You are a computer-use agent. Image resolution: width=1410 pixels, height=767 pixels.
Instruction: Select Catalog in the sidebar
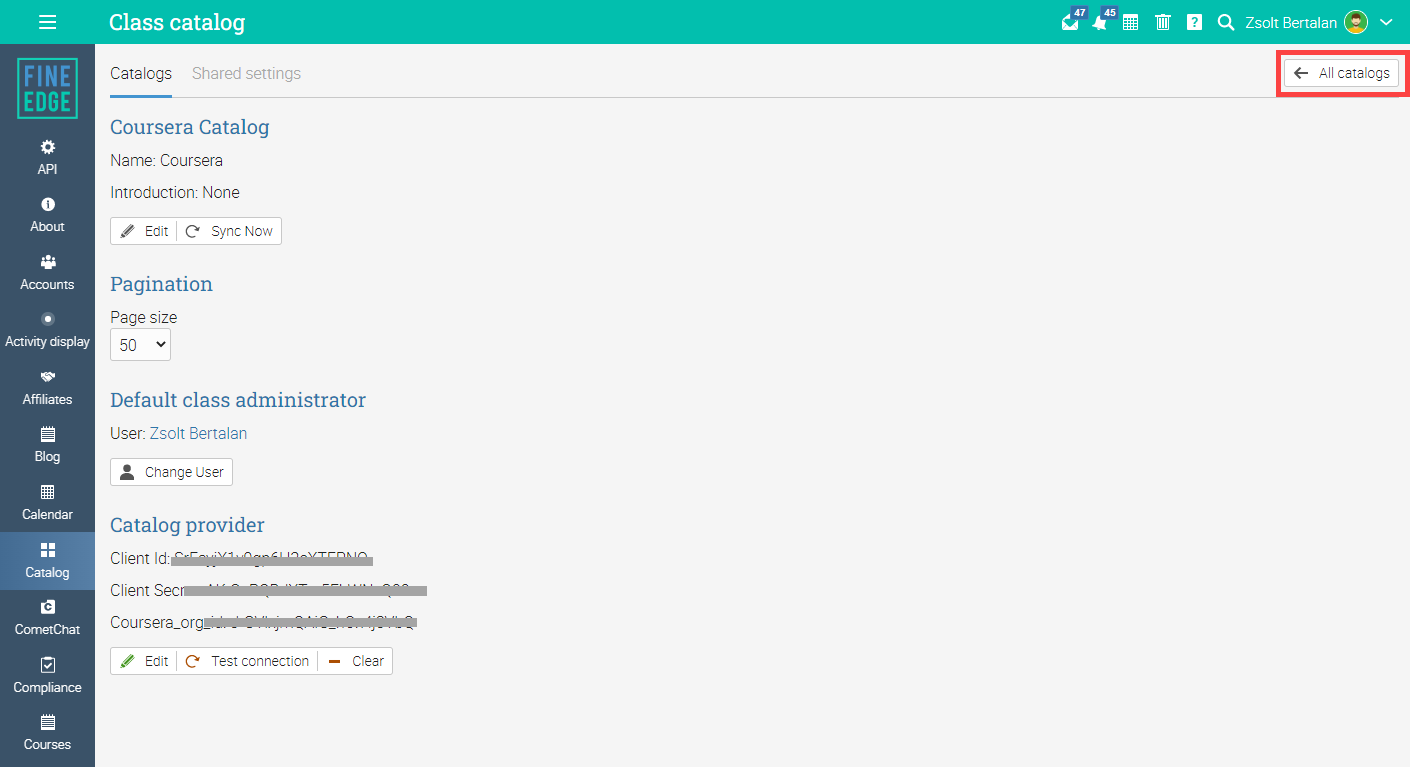[x=47, y=561]
